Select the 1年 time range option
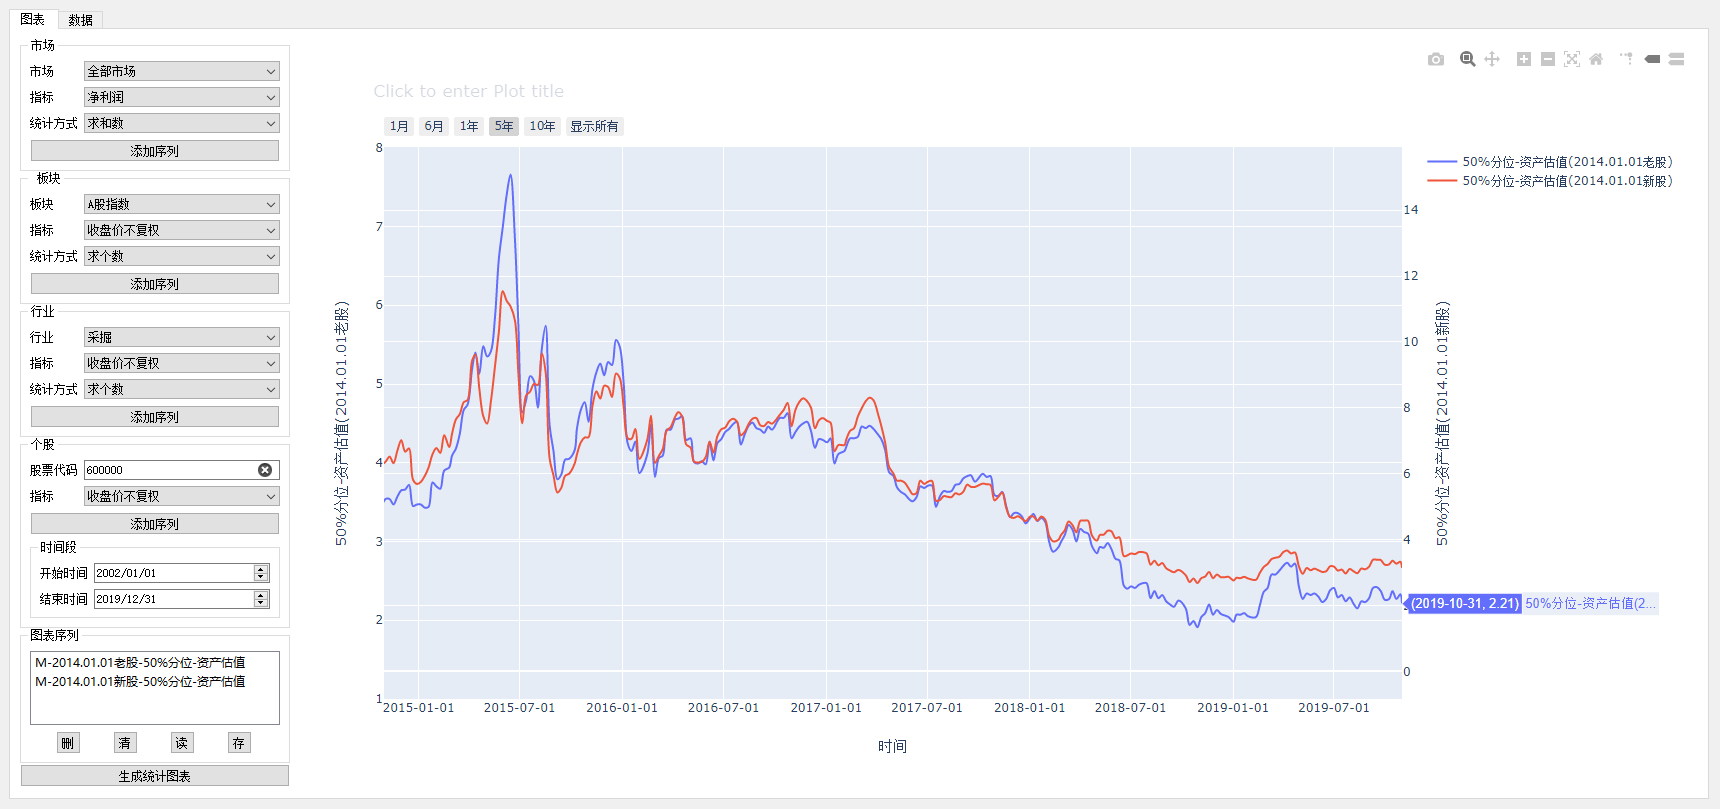Screen dimensions: 1720x809 (x=469, y=126)
